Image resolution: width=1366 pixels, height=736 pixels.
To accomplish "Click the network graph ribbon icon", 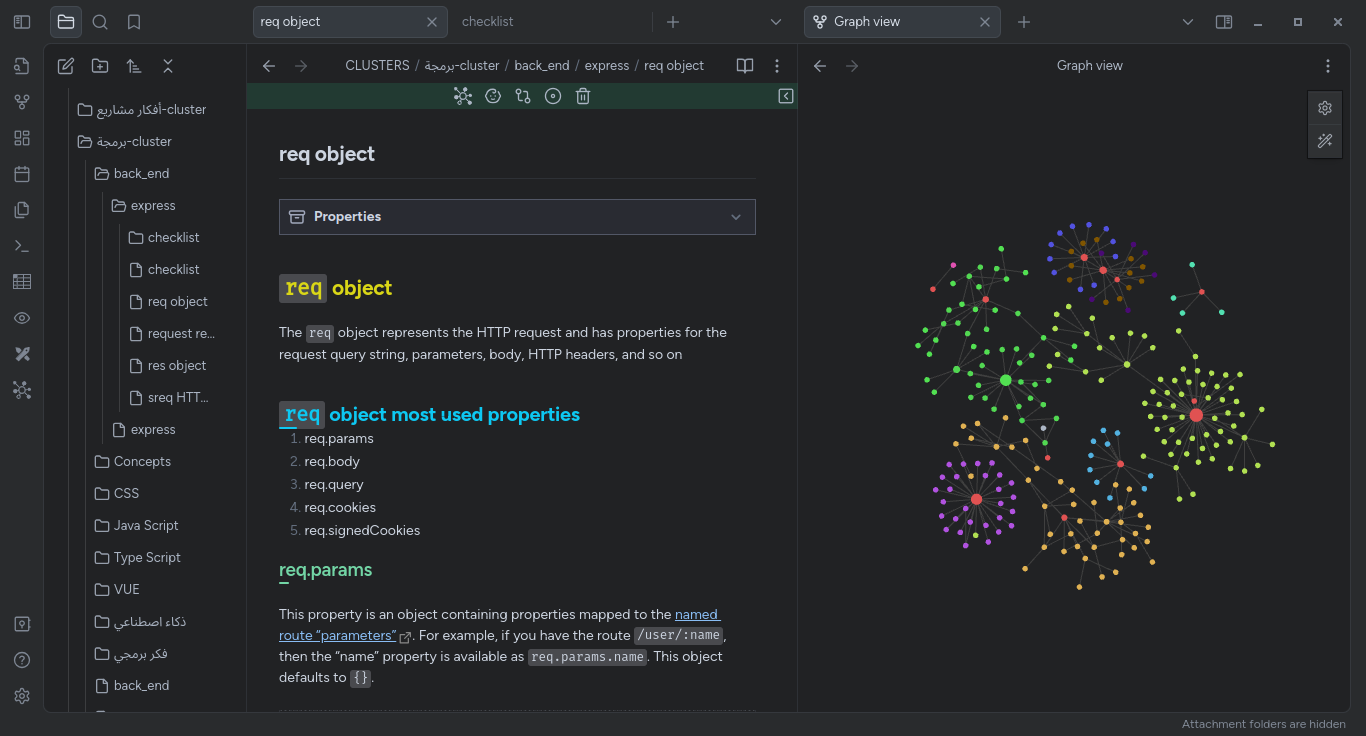I will tap(22, 390).
